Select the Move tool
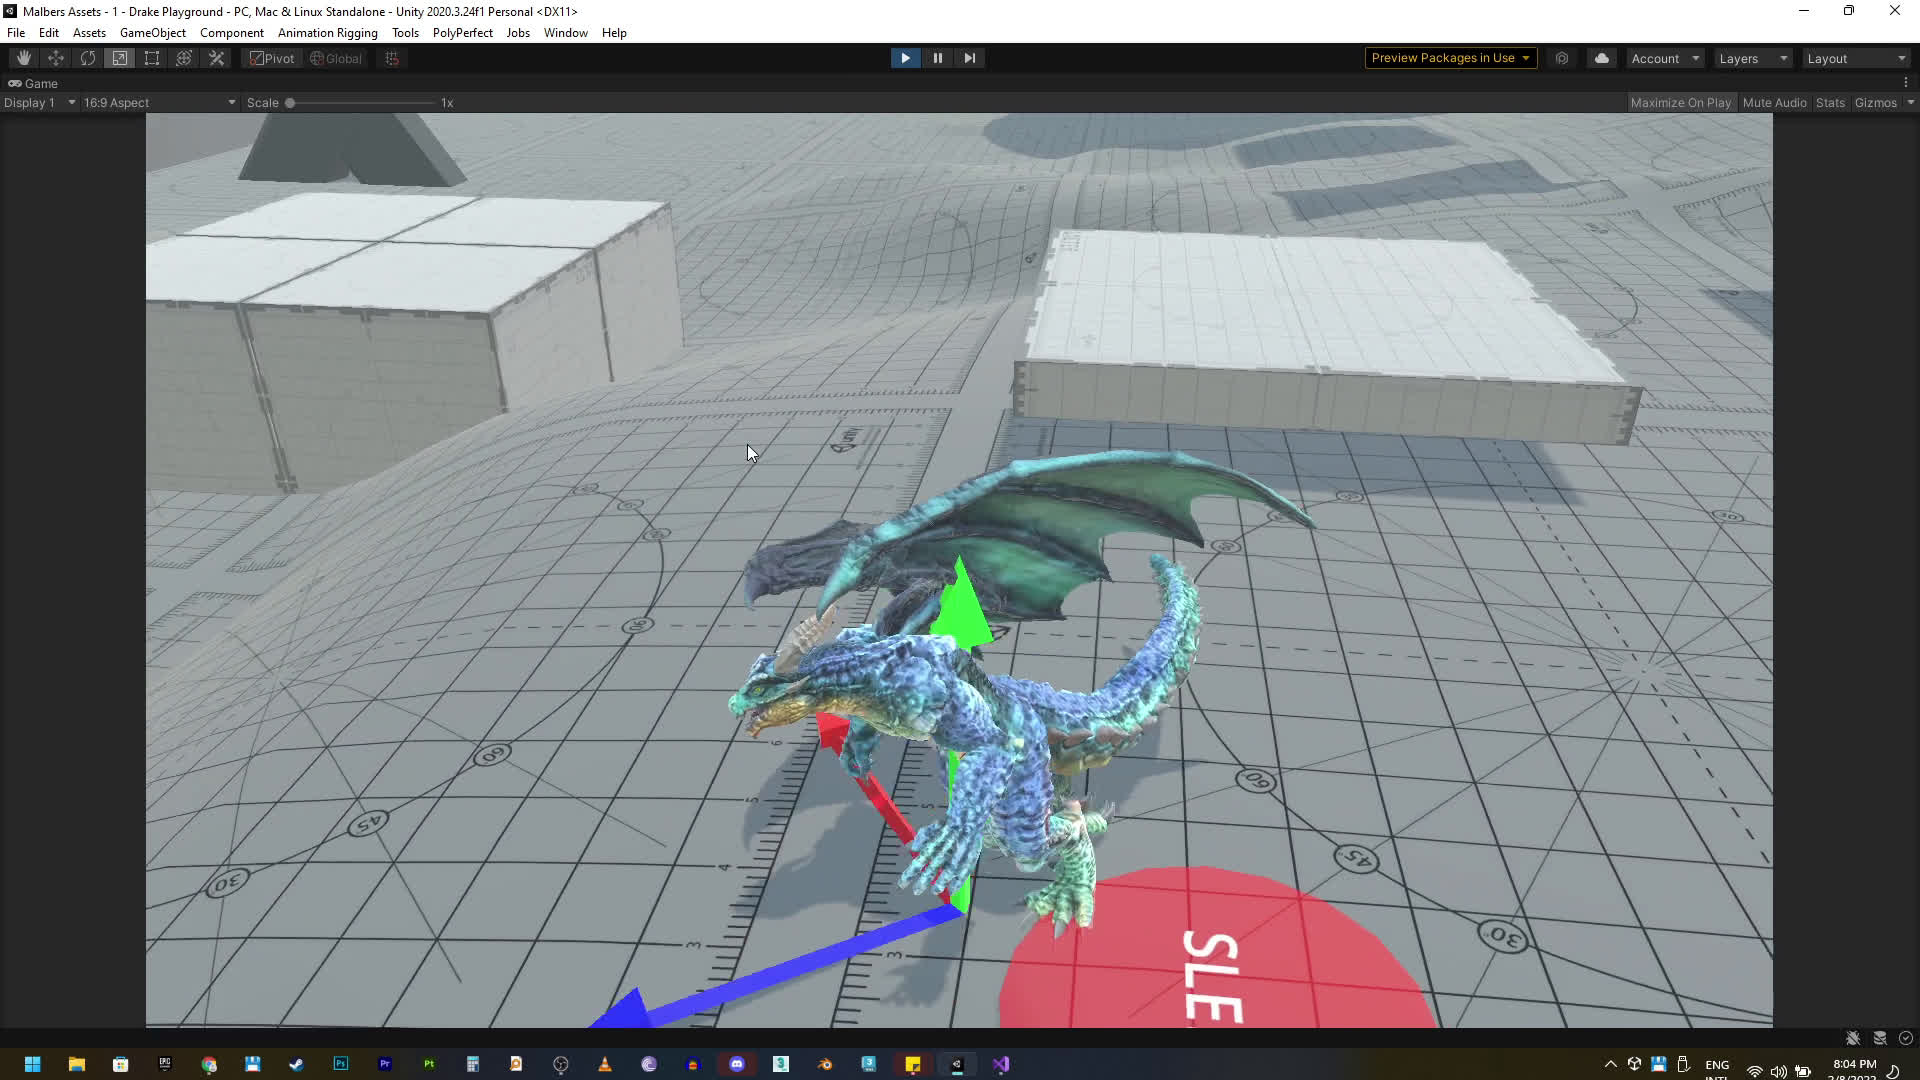This screenshot has height=1080, width=1920. (56, 58)
